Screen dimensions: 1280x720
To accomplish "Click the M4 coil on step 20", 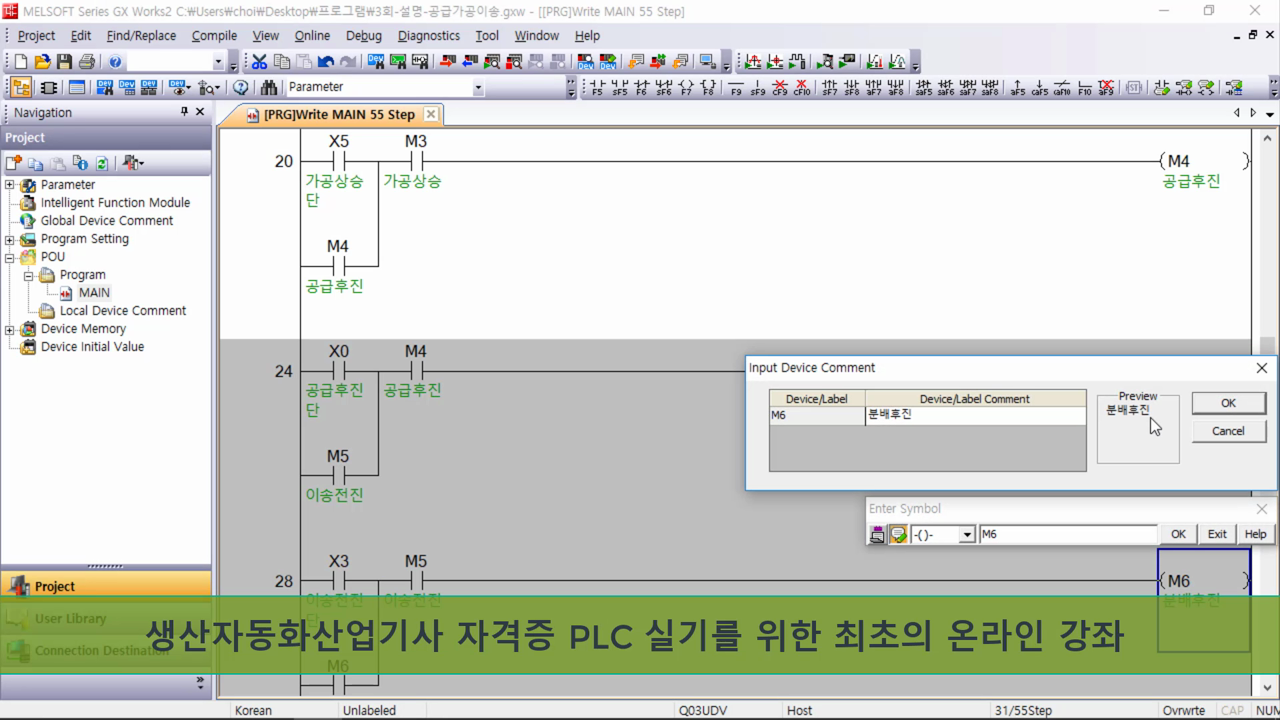I will pyautogui.click(x=1205, y=161).
